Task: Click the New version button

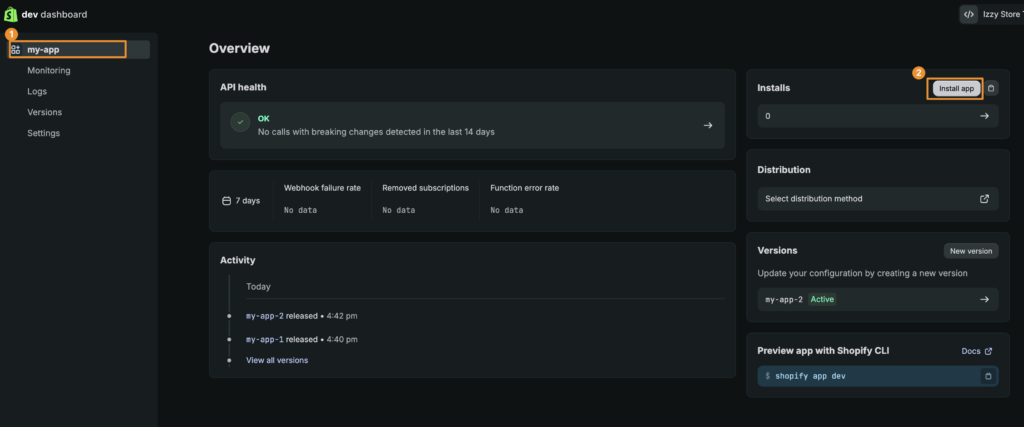Action: coord(970,251)
